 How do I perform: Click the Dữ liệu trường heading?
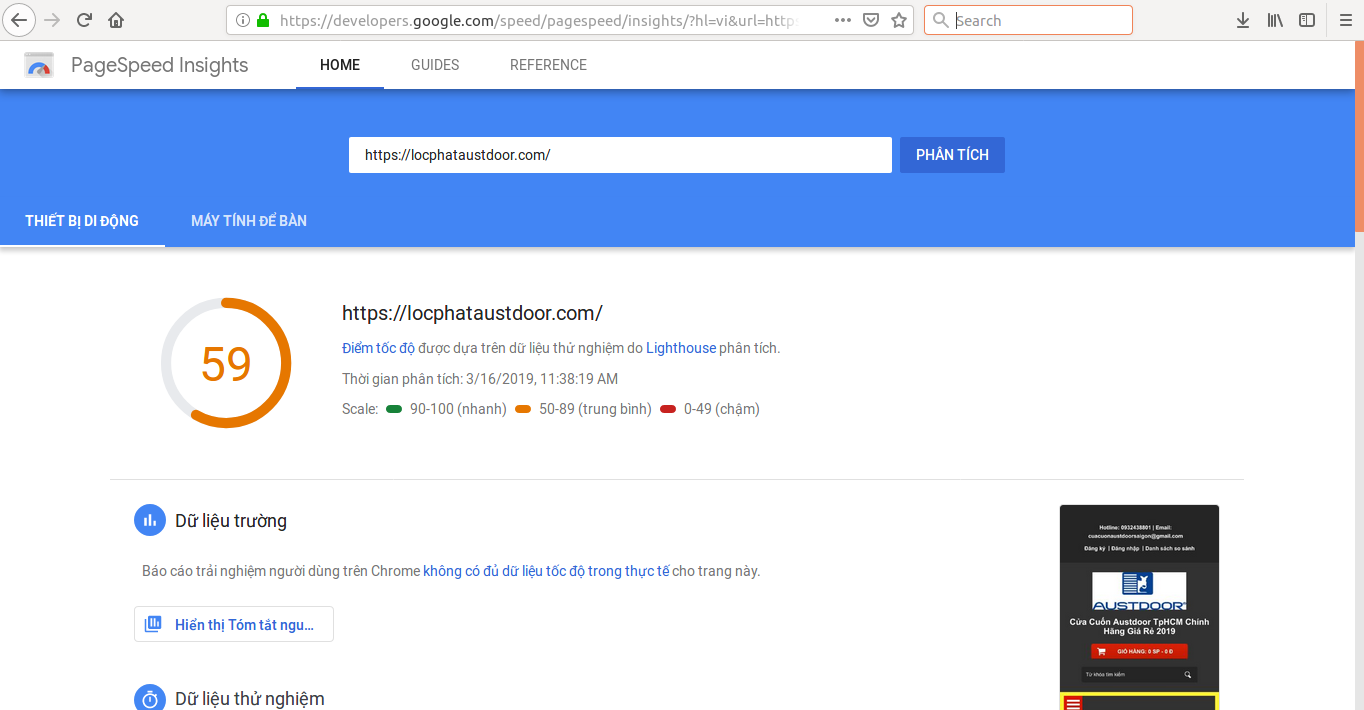[231, 521]
